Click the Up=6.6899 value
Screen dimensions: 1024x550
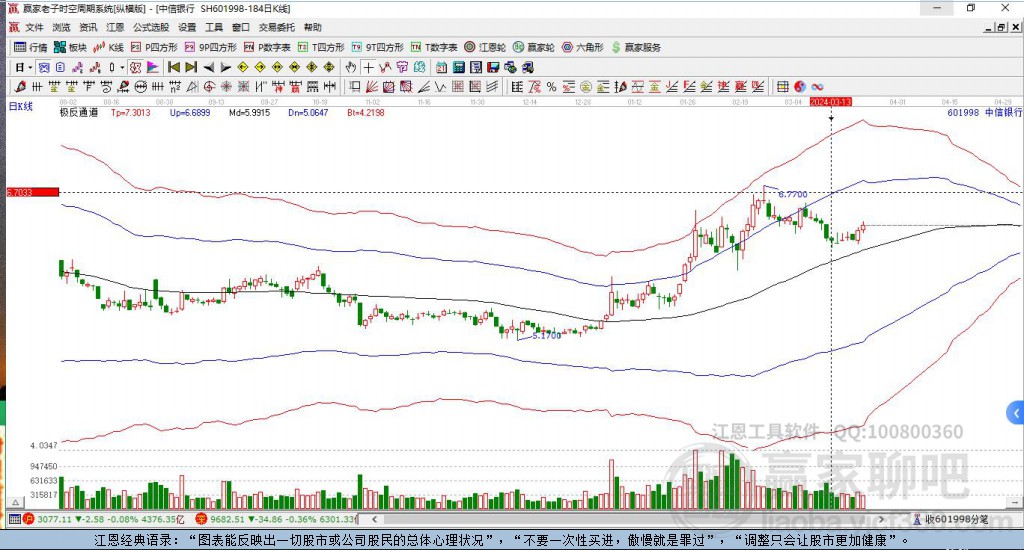(190, 112)
